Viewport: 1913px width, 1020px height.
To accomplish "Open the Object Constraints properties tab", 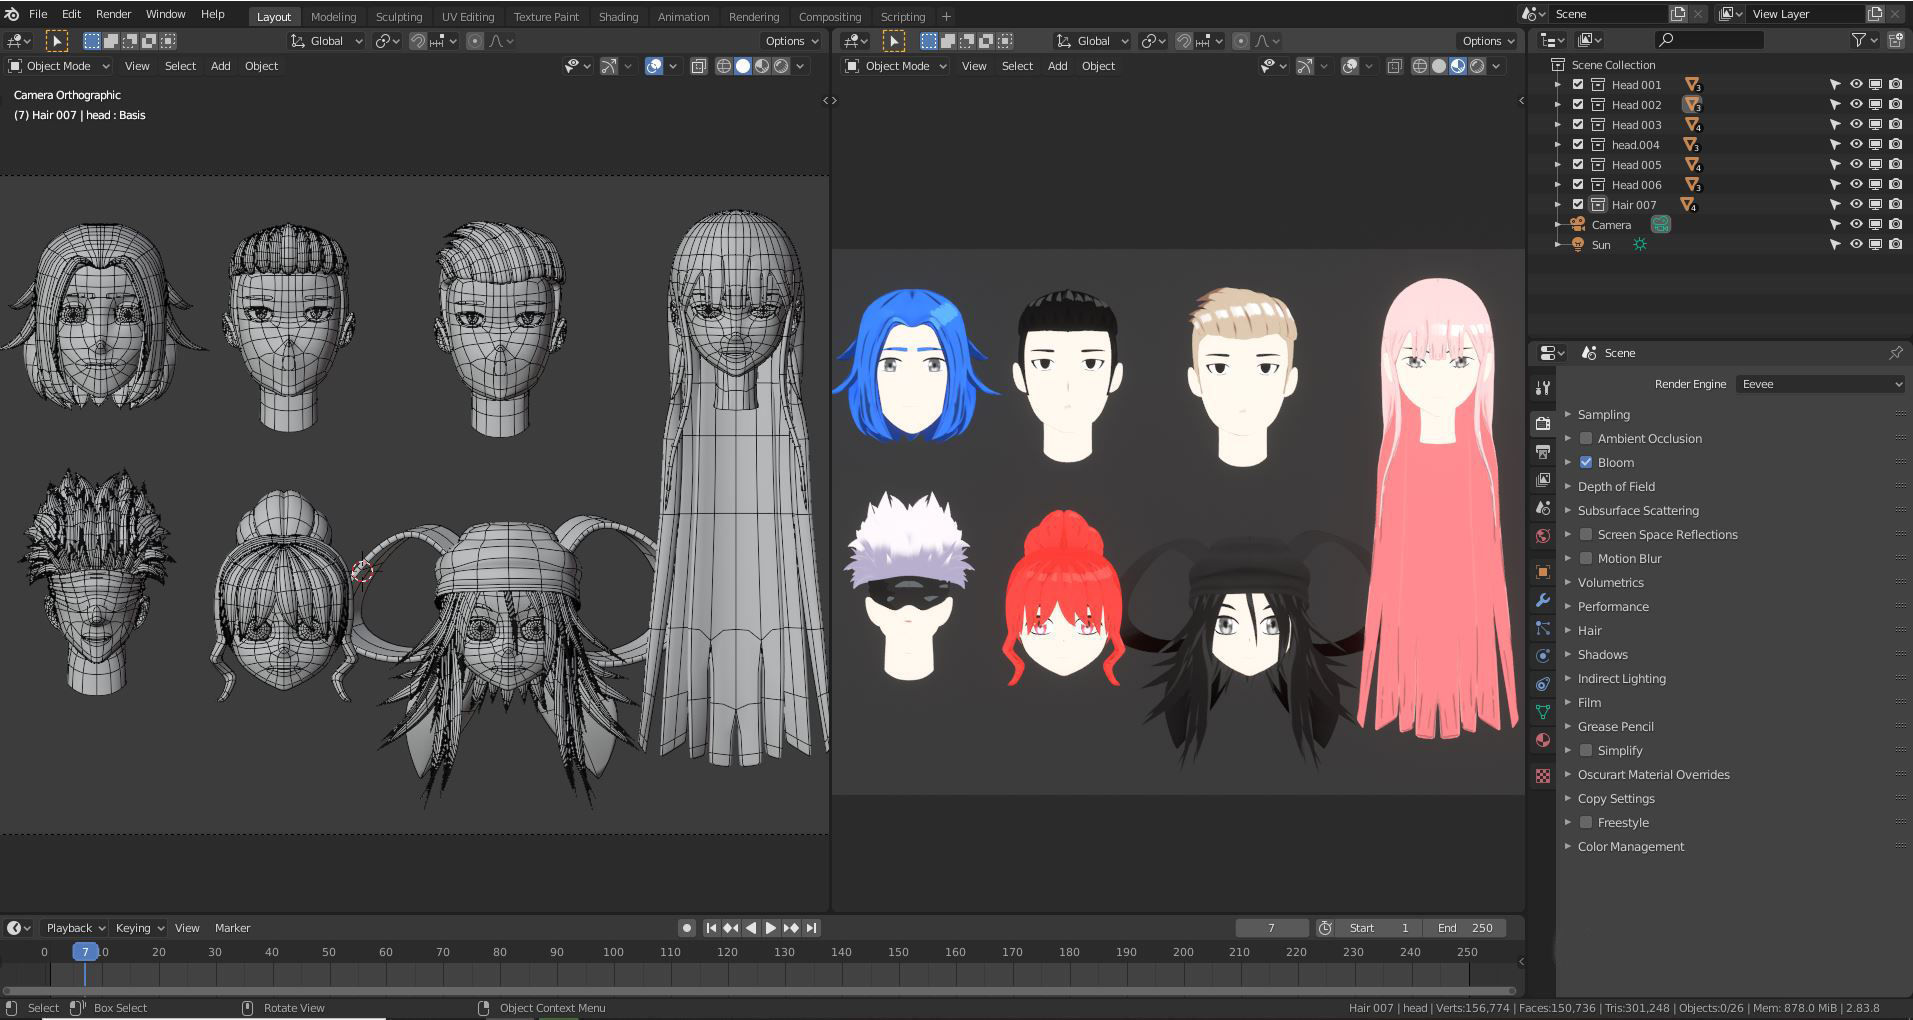I will 1542,684.
